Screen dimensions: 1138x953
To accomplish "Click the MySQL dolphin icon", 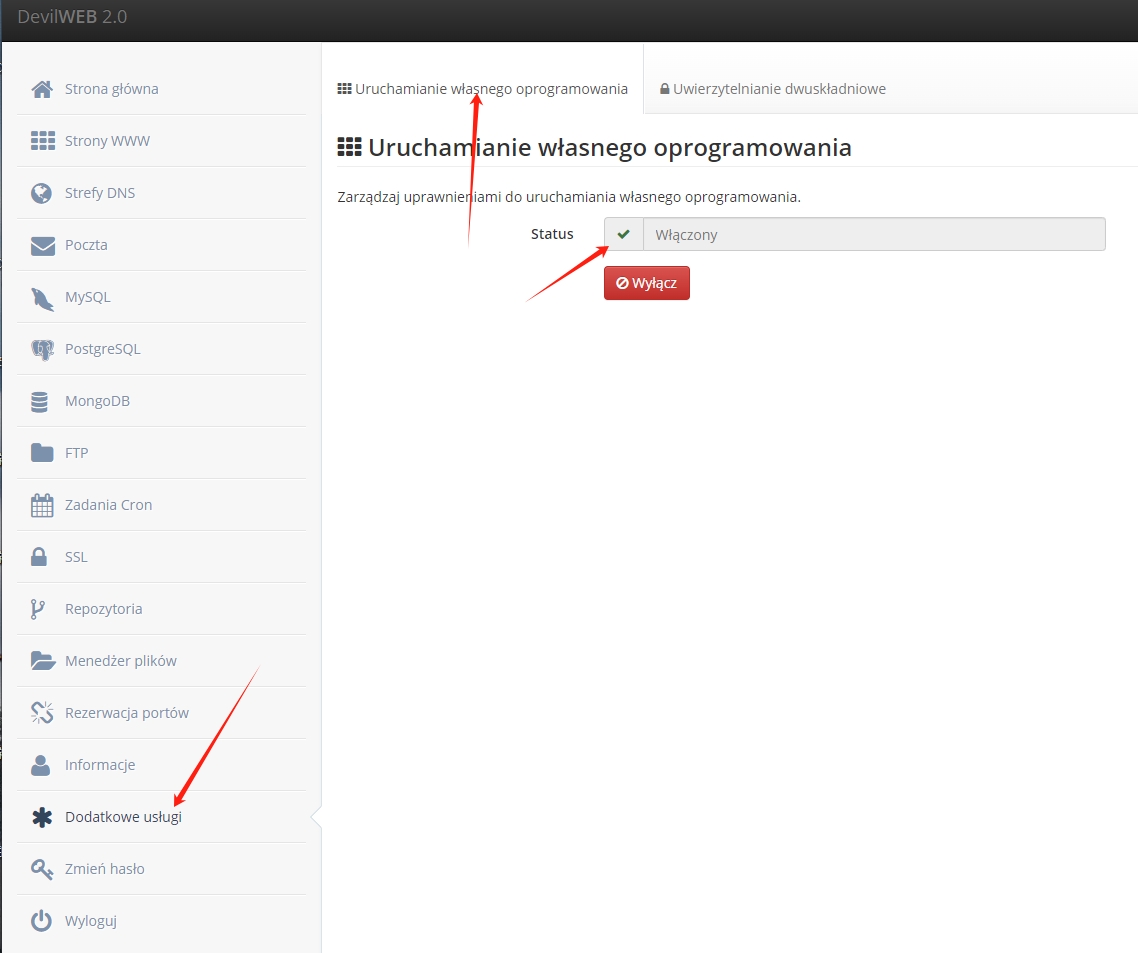I will pyautogui.click(x=42, y=297).
